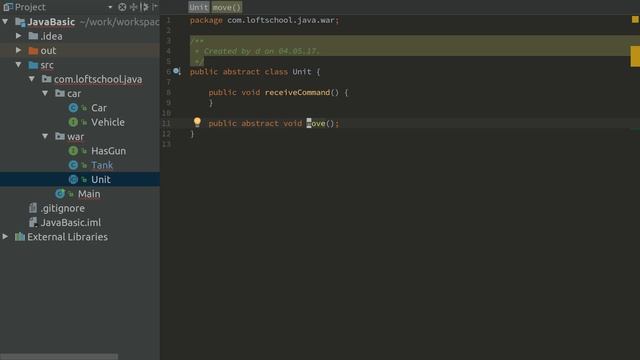The width and height of the screenshot is (640, 360).
Task: Select the JavaBasic project root
Action: click(x=51, y=22)
